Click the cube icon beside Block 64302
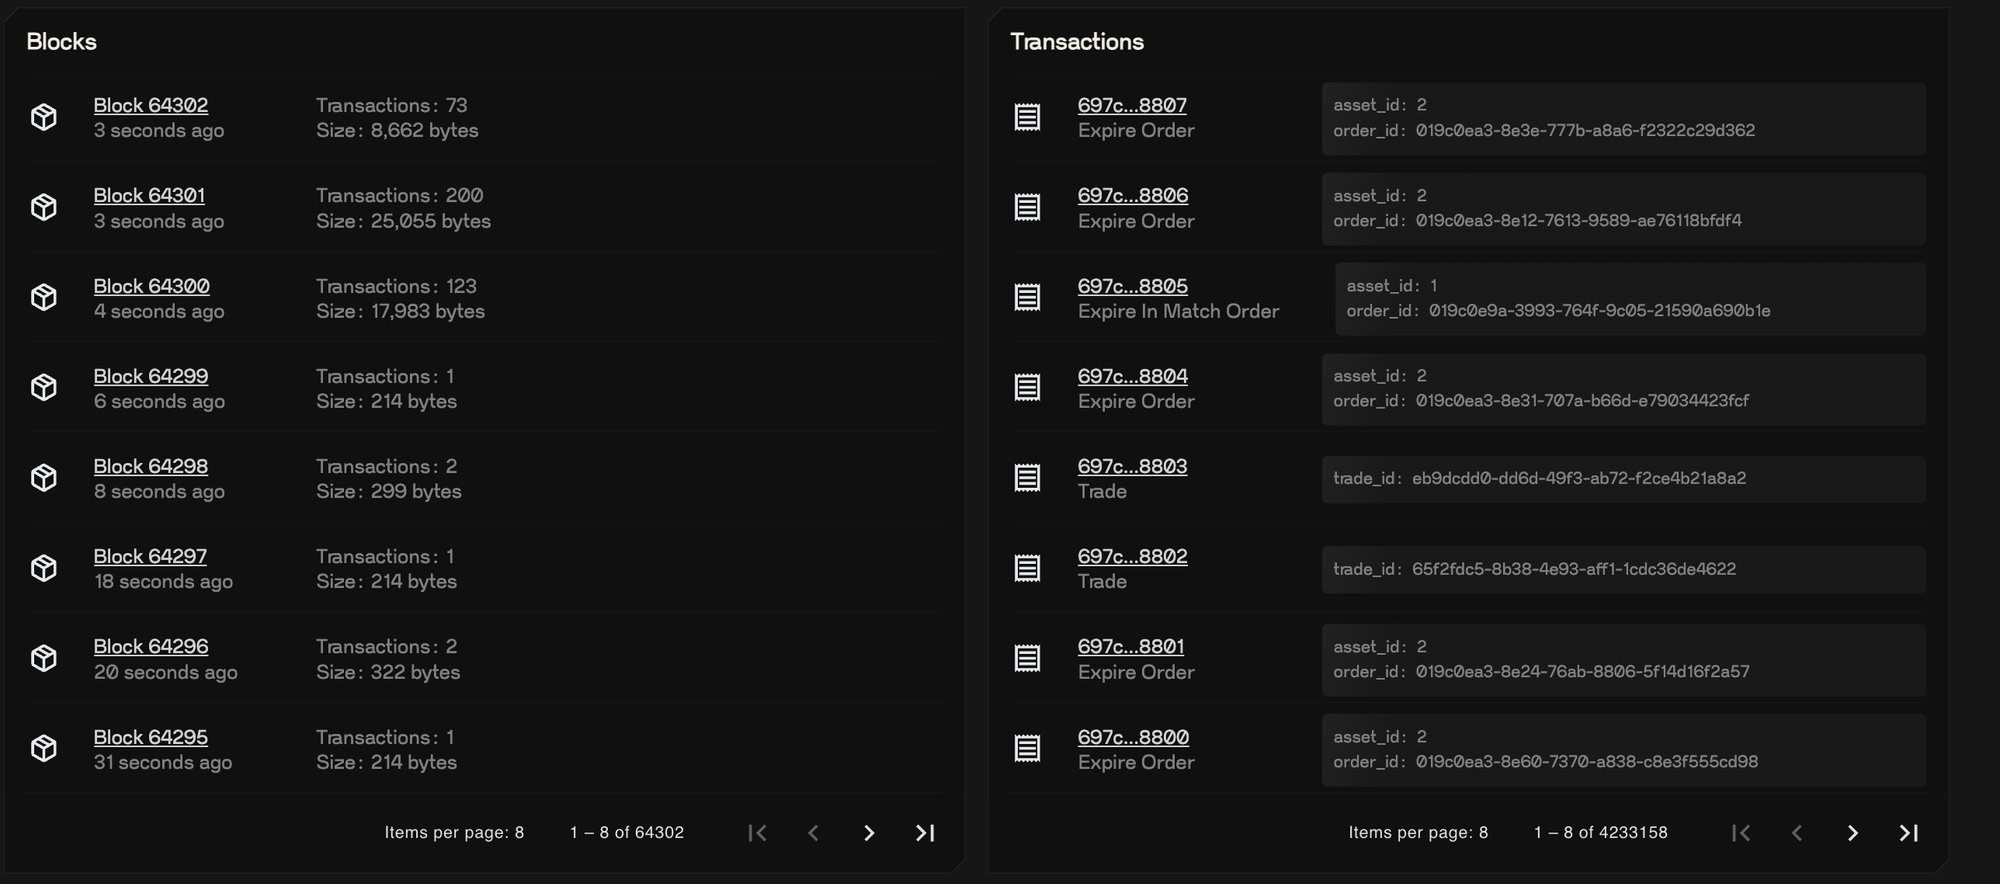The image size is (2000, 884). (44, 117)
